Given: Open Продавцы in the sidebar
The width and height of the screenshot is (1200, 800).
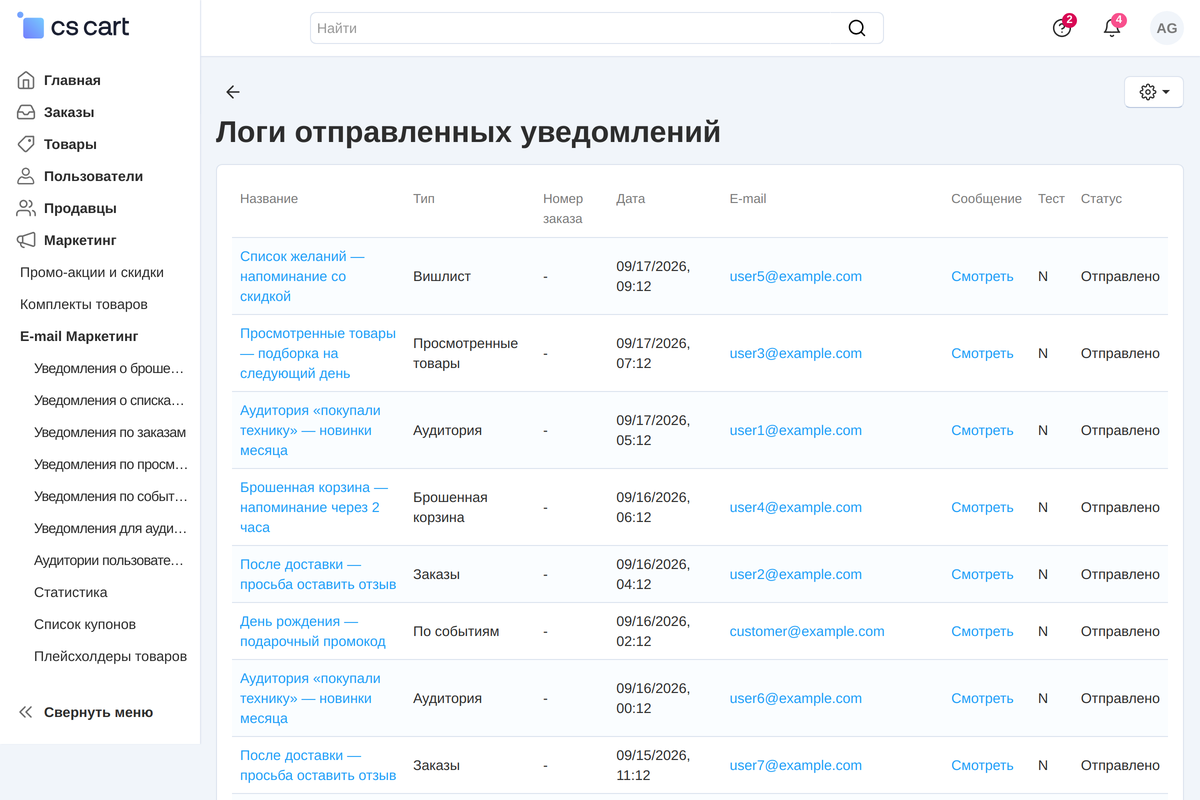Looking at the screenshot, I should 80,208.
